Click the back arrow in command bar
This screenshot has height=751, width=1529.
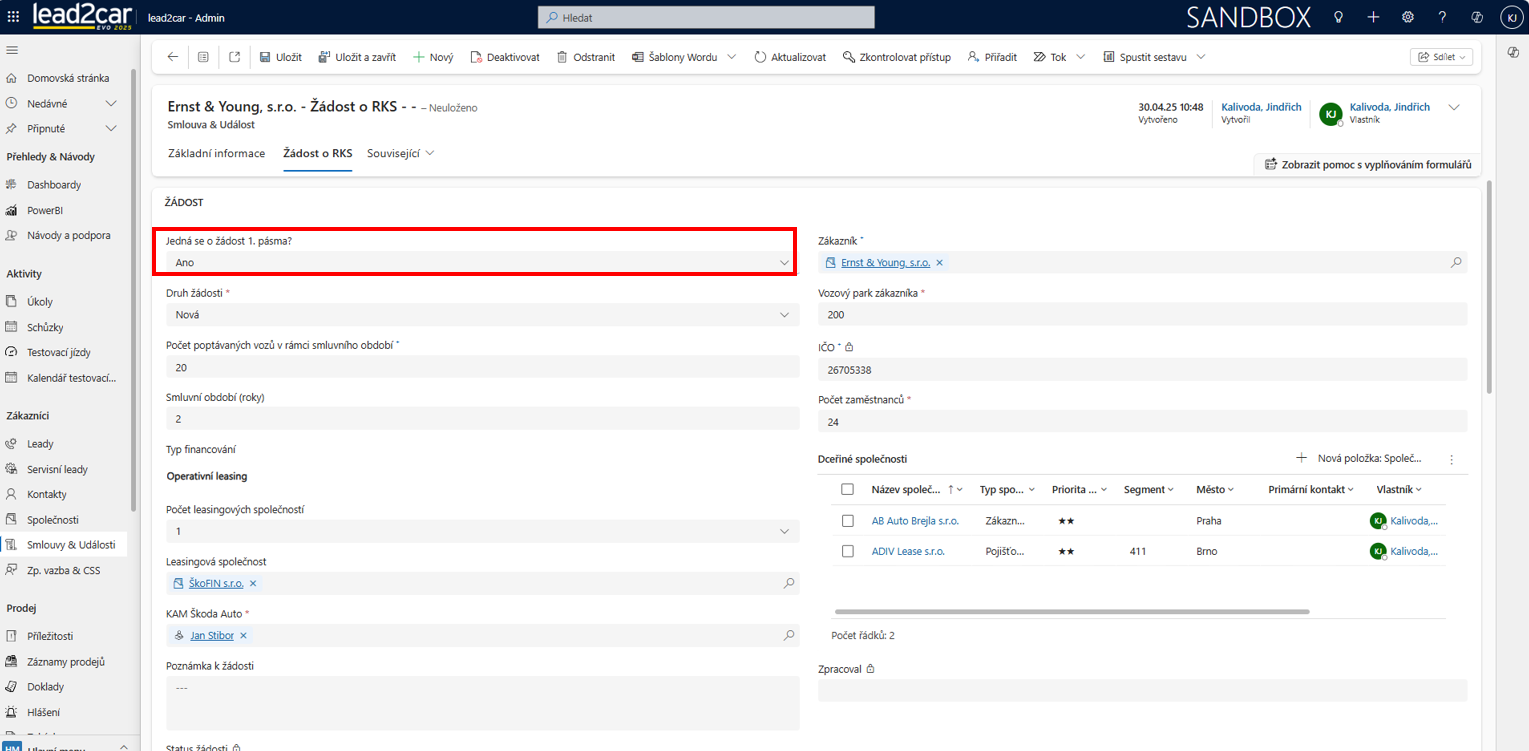point(173,57)
